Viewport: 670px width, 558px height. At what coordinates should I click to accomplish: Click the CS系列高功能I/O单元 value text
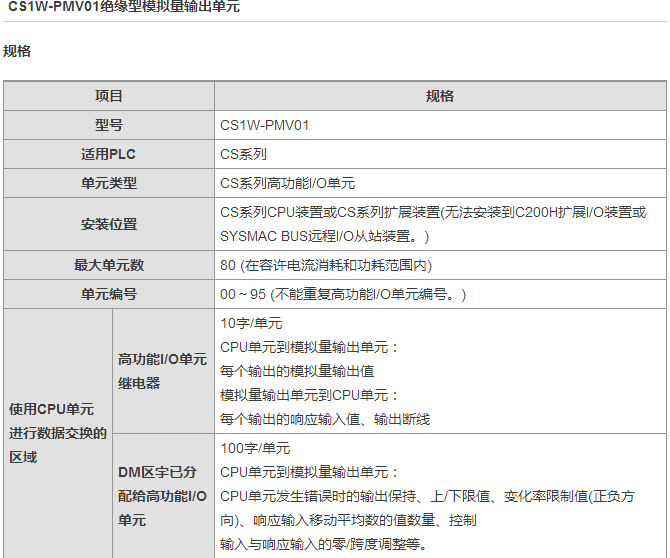[x=288, y=183]
